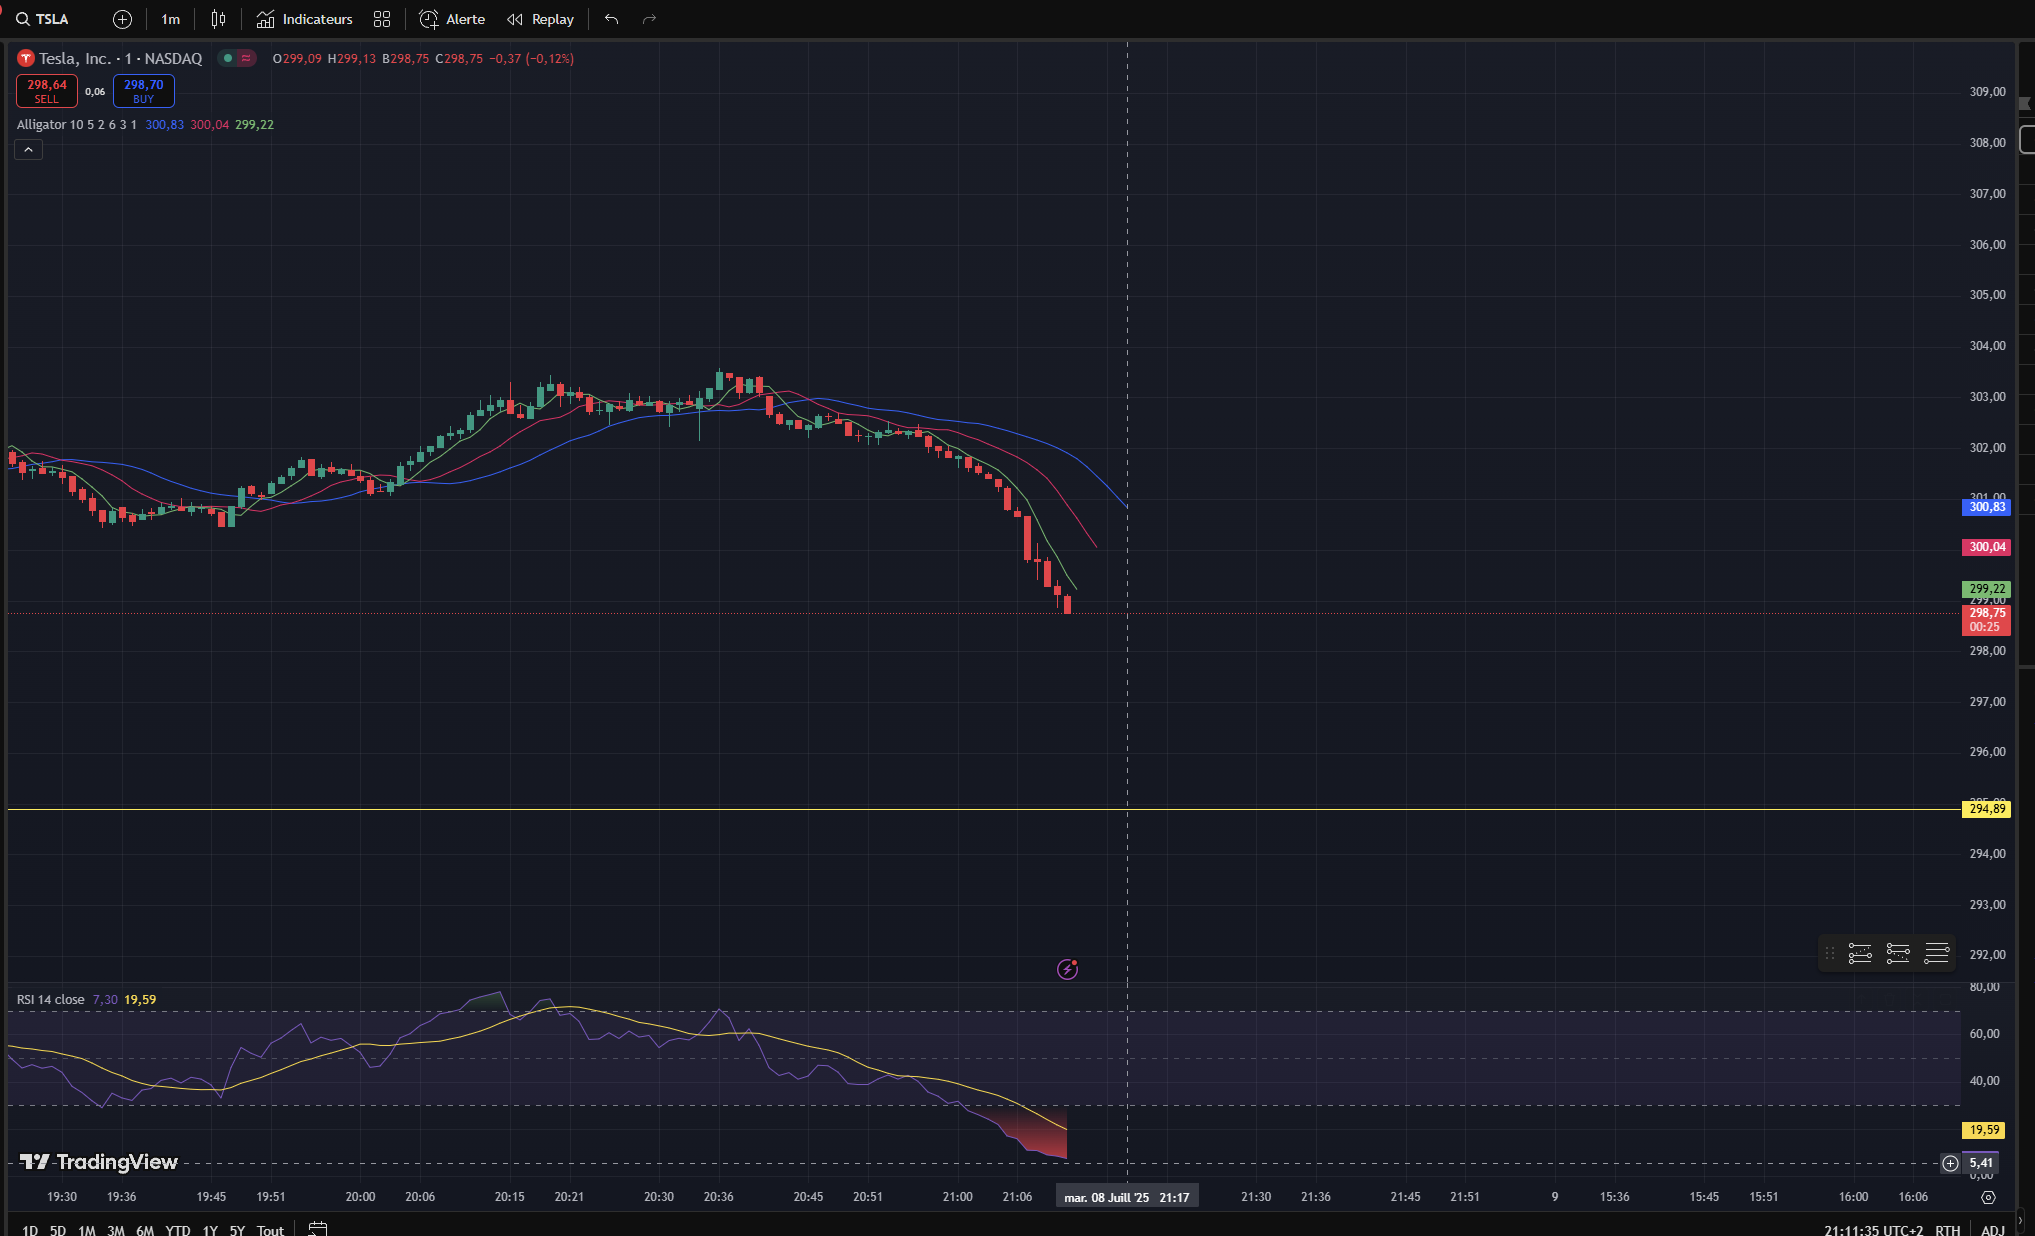The image size is (2035, 1236).
Task: Click the 298,75 current price countdown label
Action: coord(1987,620)
